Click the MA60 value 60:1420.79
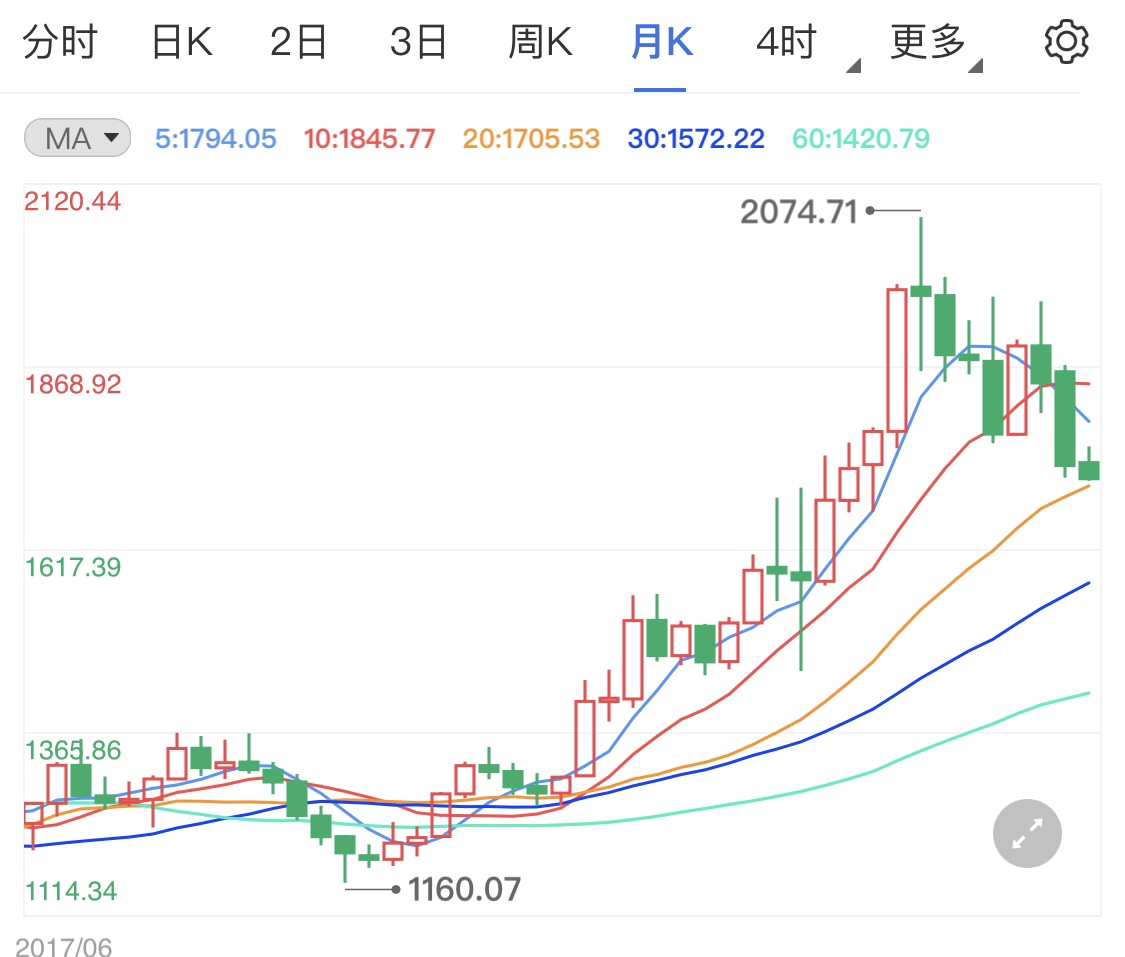 pyautogui.click(x=861, y=138)
